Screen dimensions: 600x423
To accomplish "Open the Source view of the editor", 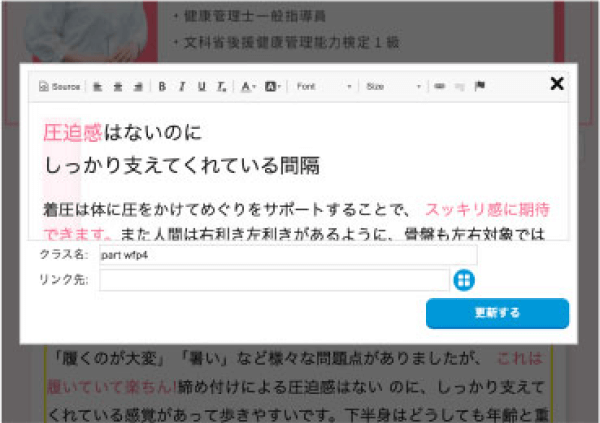I will [59, 87].
